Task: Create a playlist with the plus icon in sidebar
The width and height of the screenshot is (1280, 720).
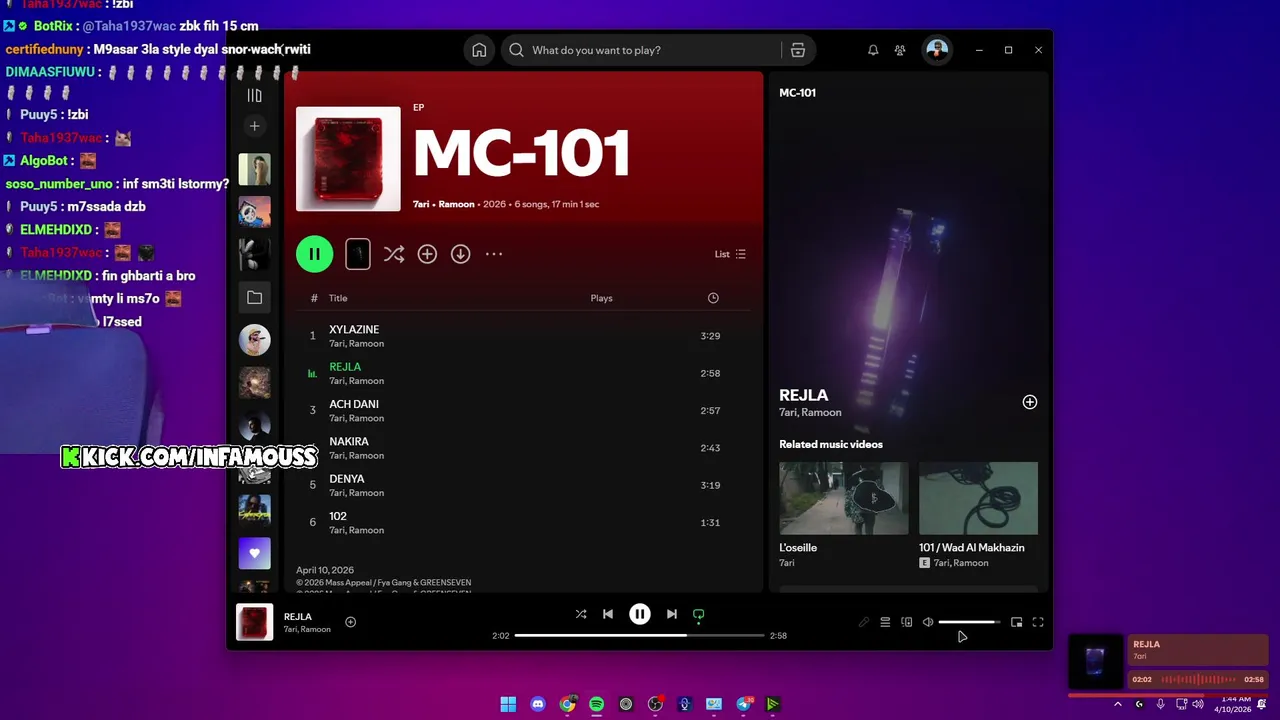Action: 254,126
